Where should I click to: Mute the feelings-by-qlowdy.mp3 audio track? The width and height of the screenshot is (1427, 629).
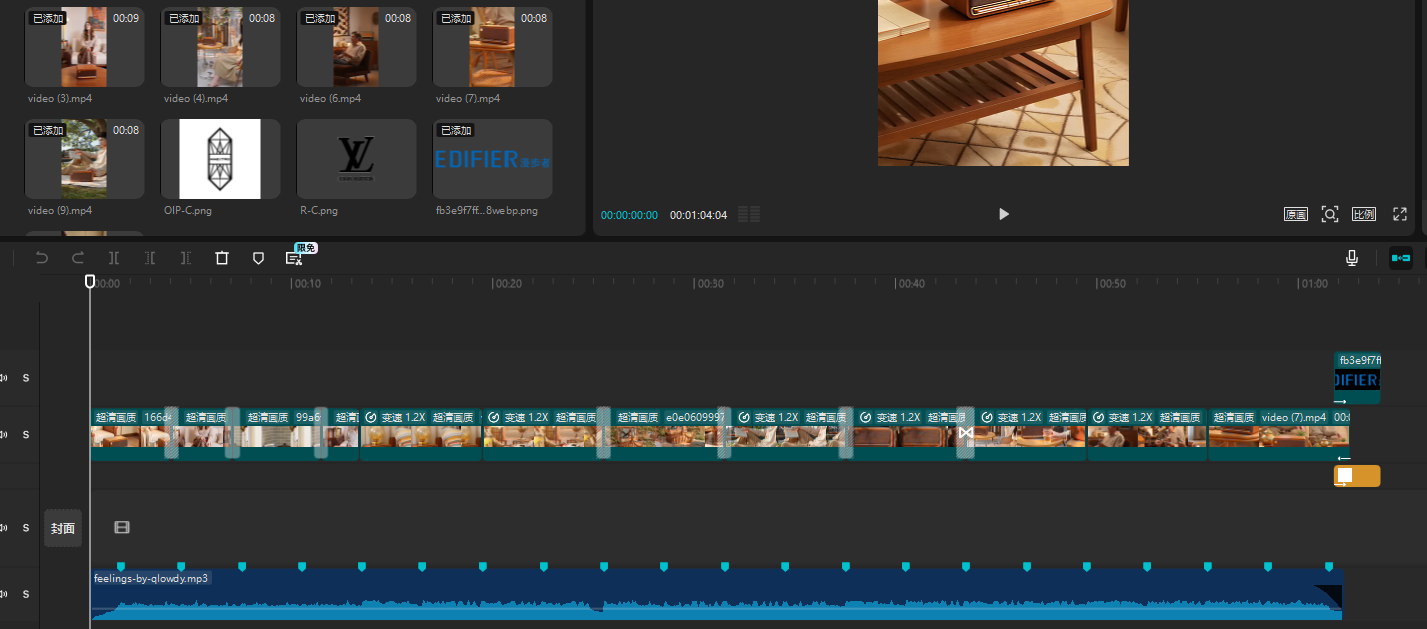[x=4, y=594]
